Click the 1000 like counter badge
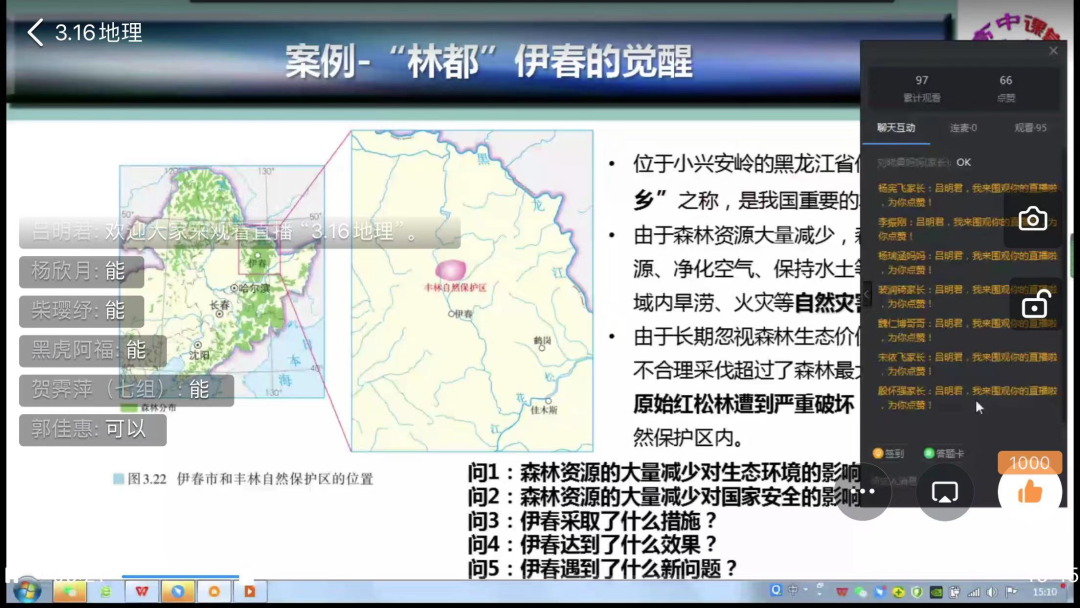Viewport: 1080px width, 608px height. (1029, 463)
